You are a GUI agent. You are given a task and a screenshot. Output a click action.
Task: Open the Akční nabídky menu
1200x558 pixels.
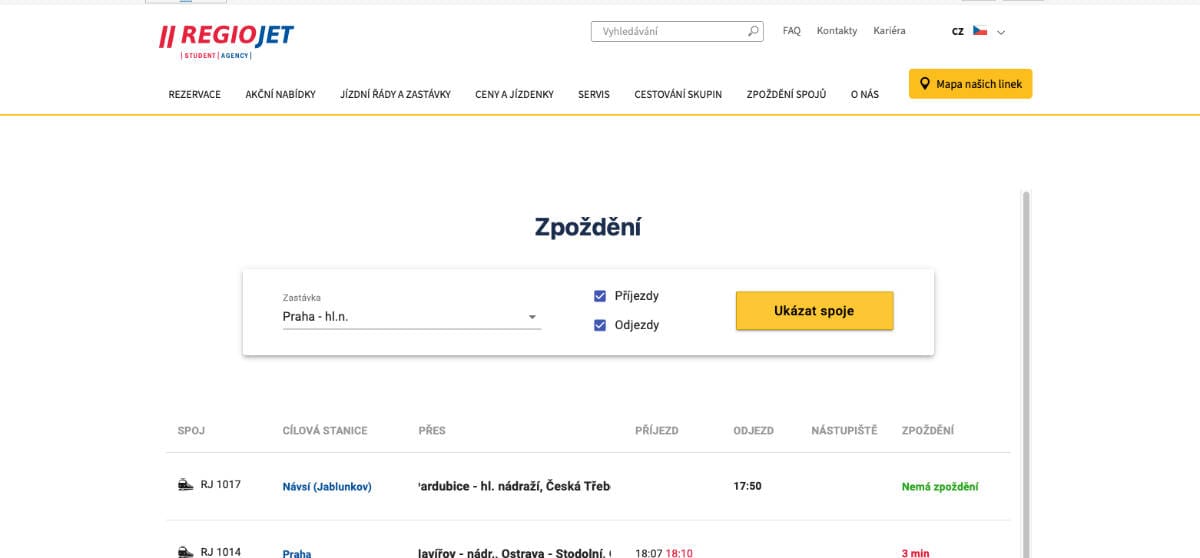click(x=280, y=94)
